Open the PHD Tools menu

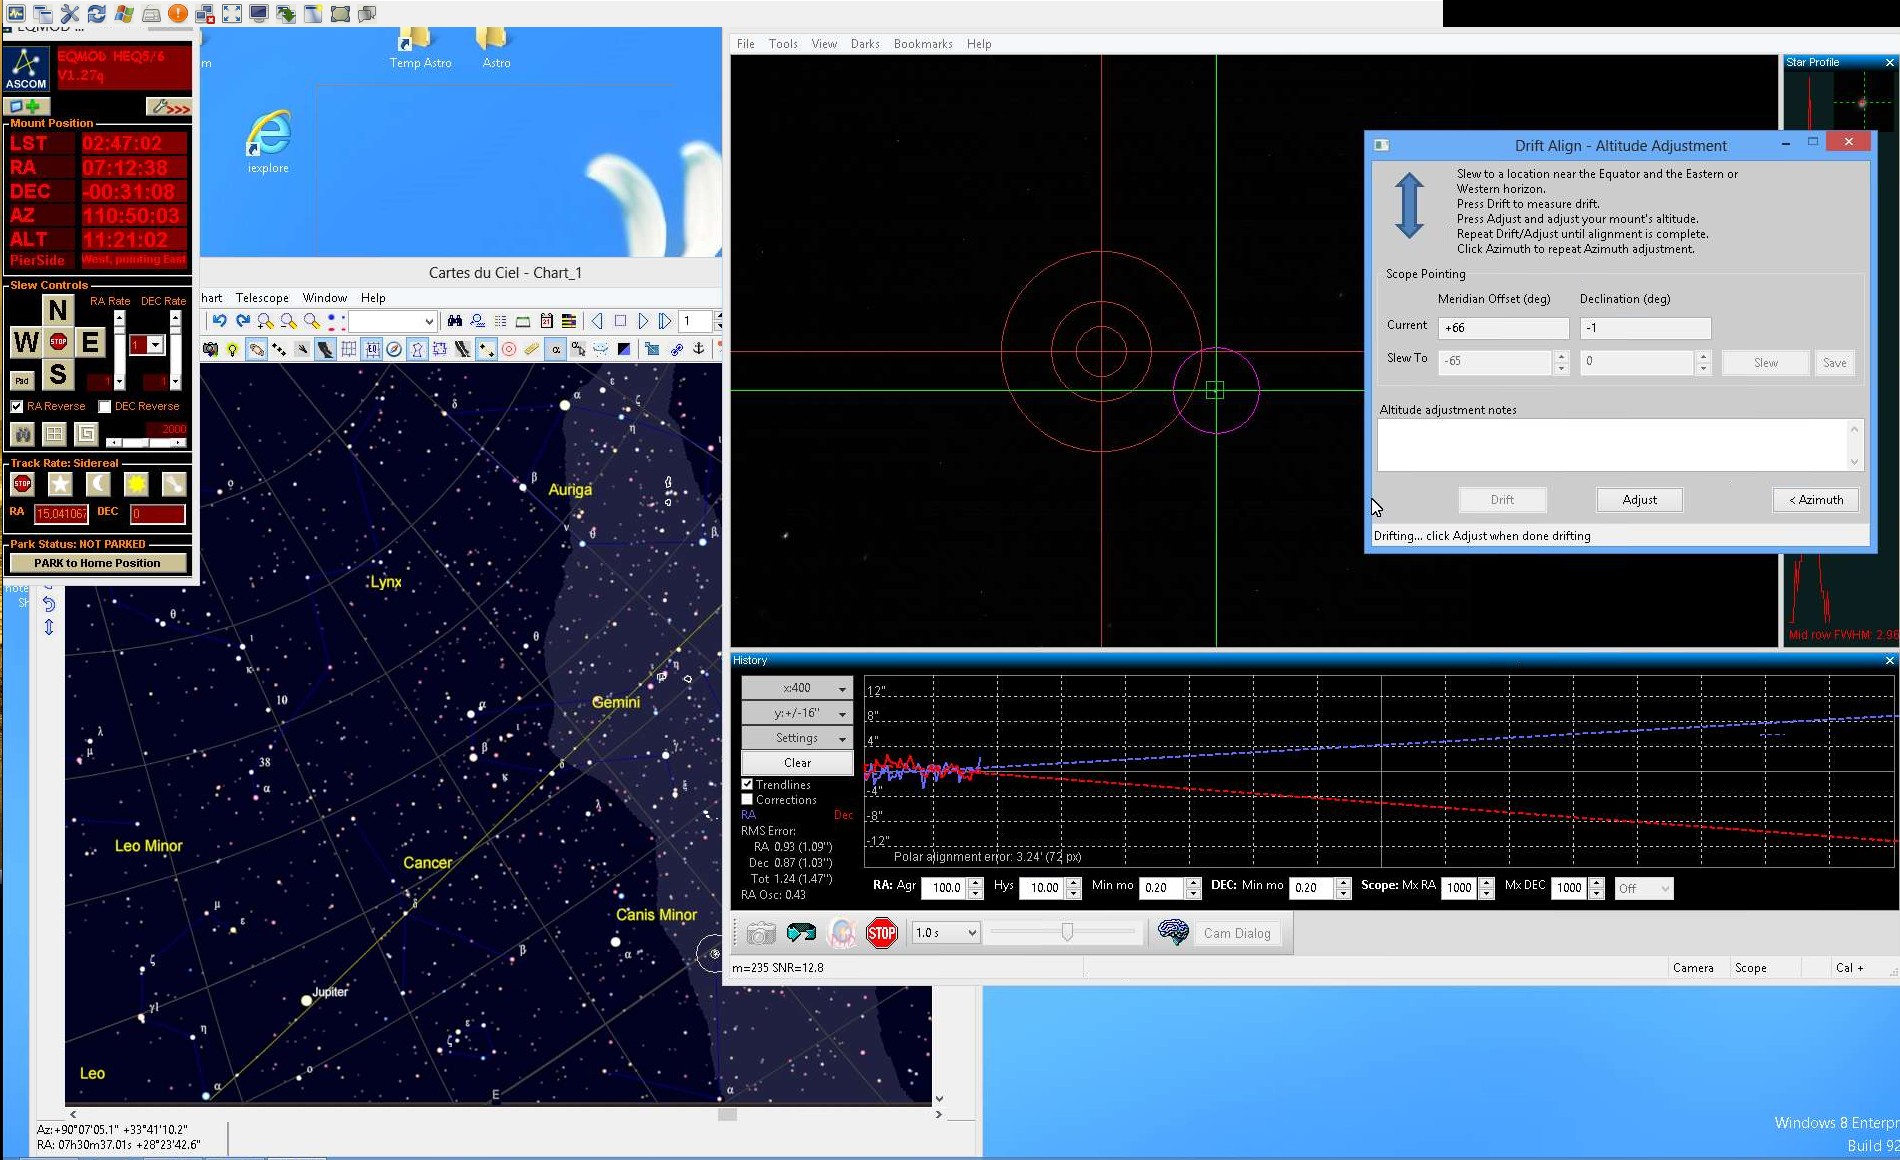pyautogui.click(x=783, y=44)
